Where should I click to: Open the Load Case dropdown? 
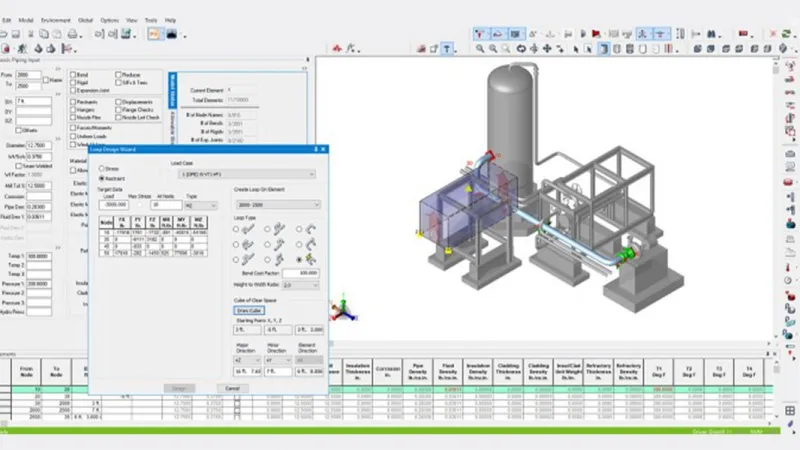pyautogui.click(x=247, y=174)
